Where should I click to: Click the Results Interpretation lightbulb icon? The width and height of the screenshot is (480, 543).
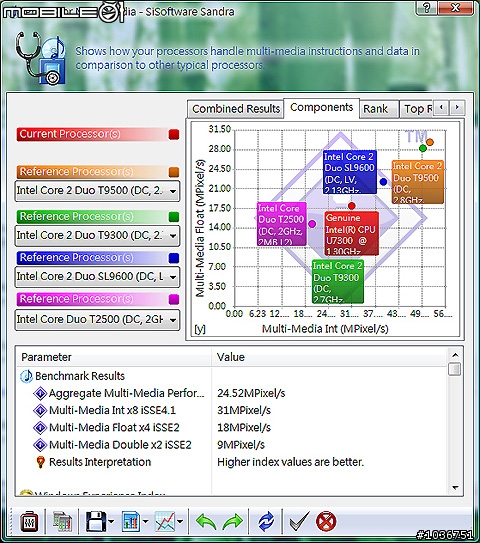coord(41,462)
